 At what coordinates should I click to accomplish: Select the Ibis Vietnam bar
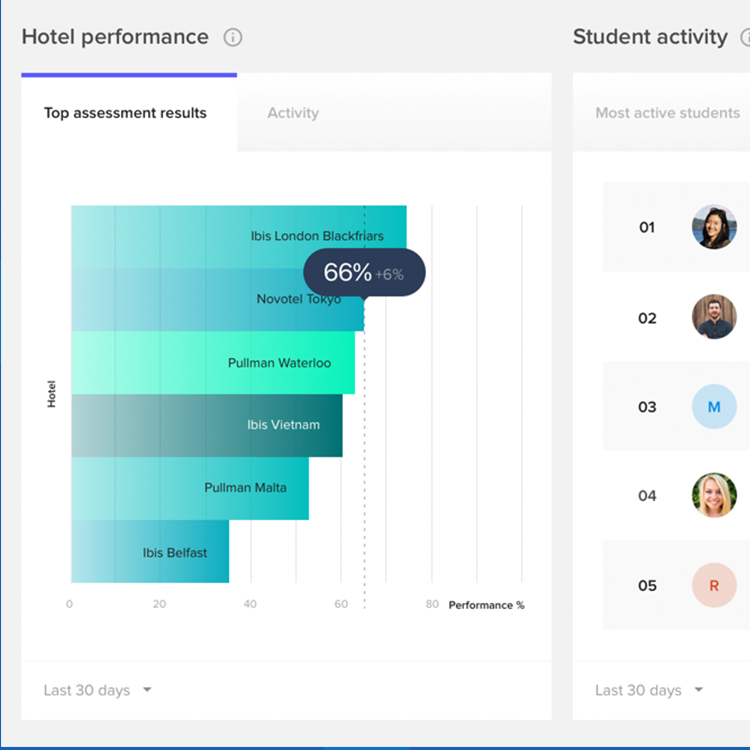(x=207, y=425)
